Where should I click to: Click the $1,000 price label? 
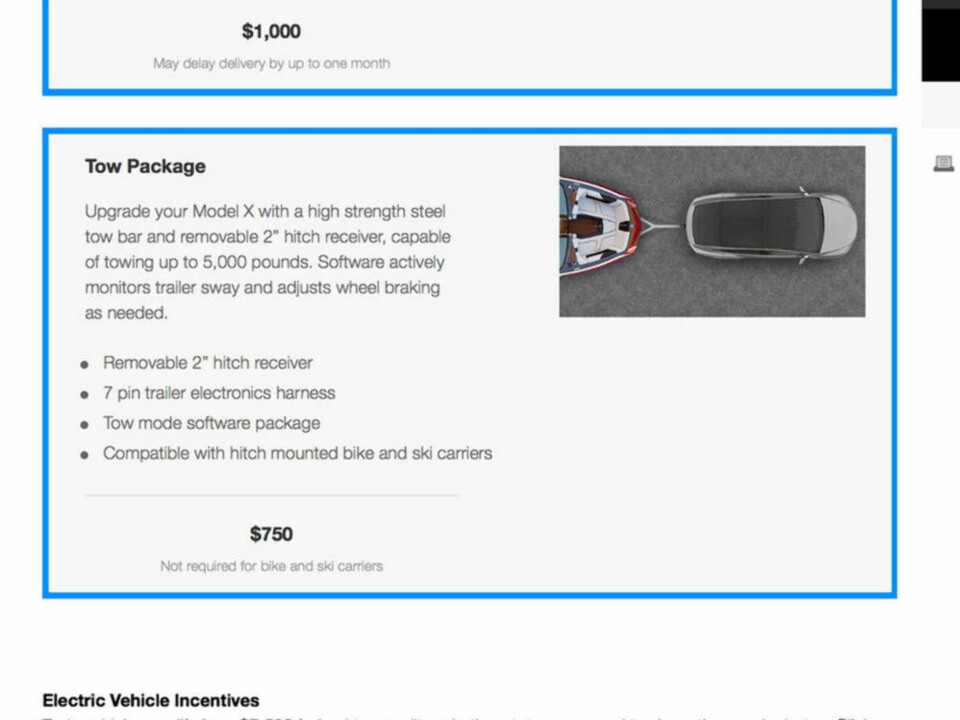pyautogui.click(x=271, y=31)
